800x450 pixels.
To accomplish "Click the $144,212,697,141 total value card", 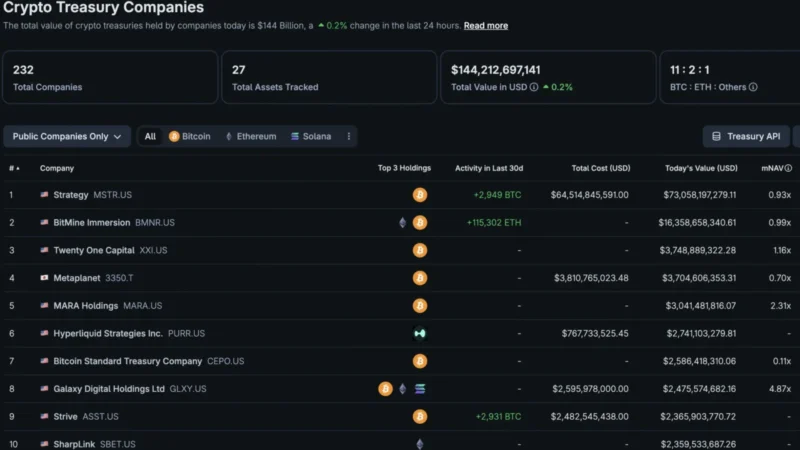I will click(x=548, y=77).
